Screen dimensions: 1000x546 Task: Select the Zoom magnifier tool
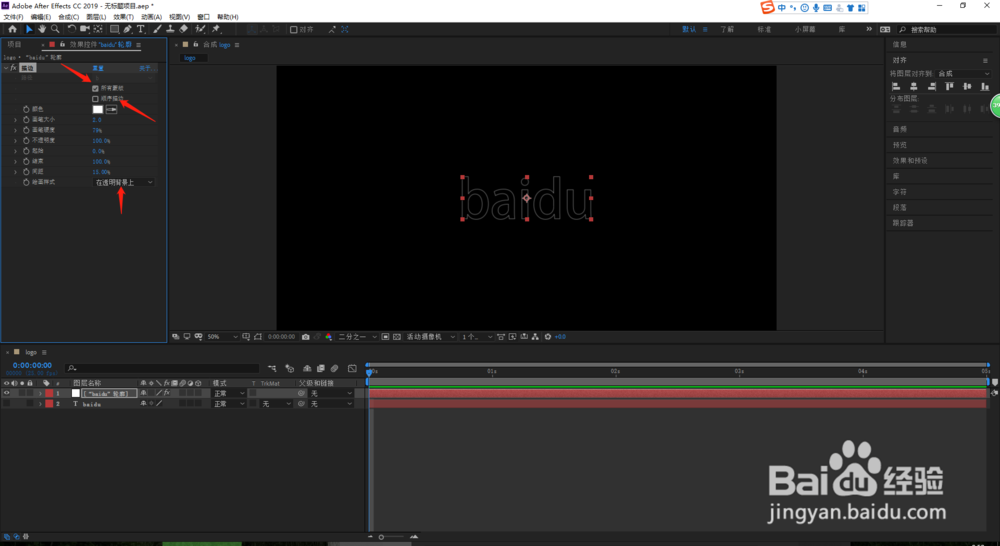coord(55,29)
